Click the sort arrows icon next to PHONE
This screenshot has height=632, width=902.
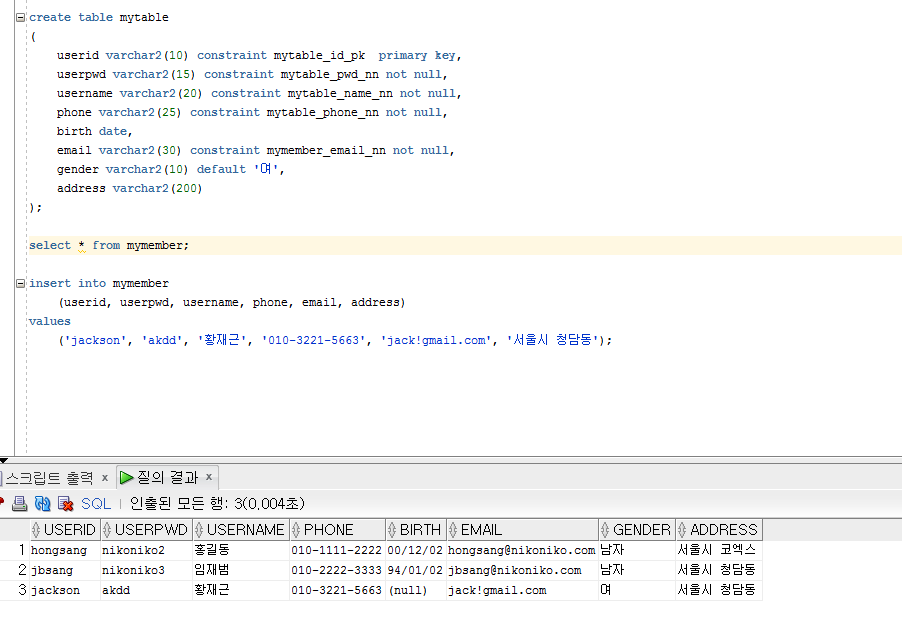point(296,530)
